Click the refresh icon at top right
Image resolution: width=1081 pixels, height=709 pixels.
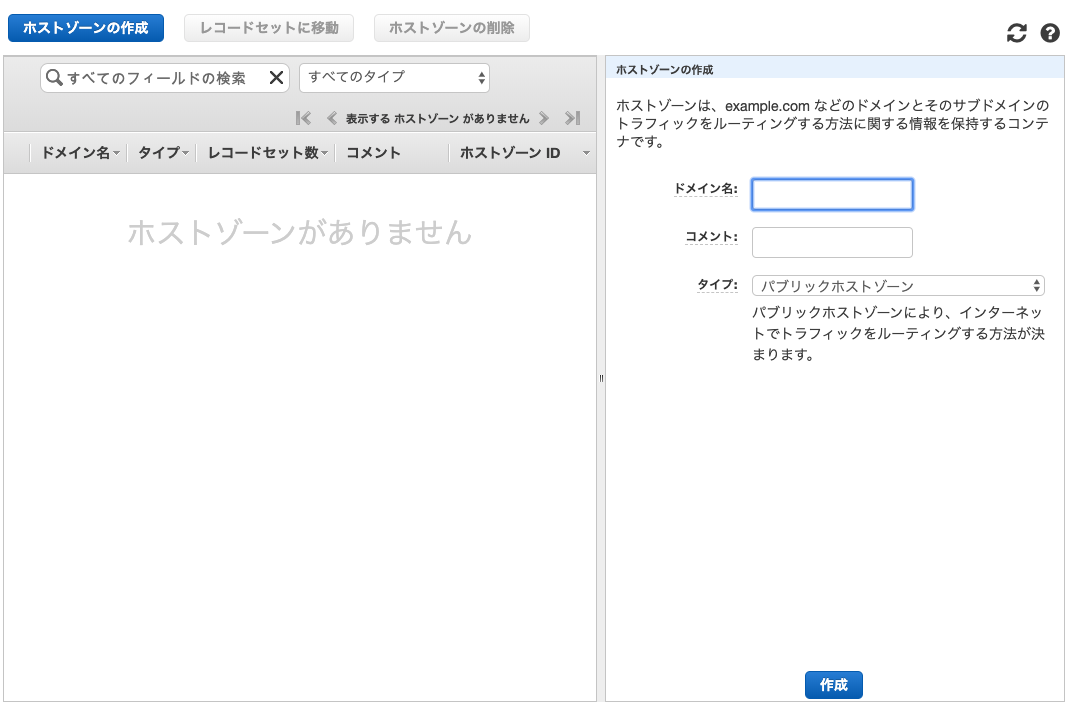tap(1017, 33)
